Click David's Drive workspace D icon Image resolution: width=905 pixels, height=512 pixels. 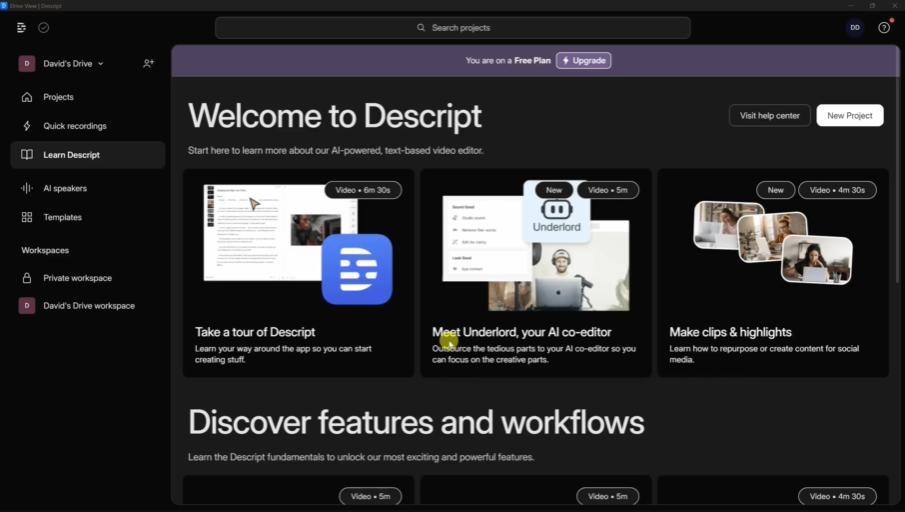tap(27, 305)
